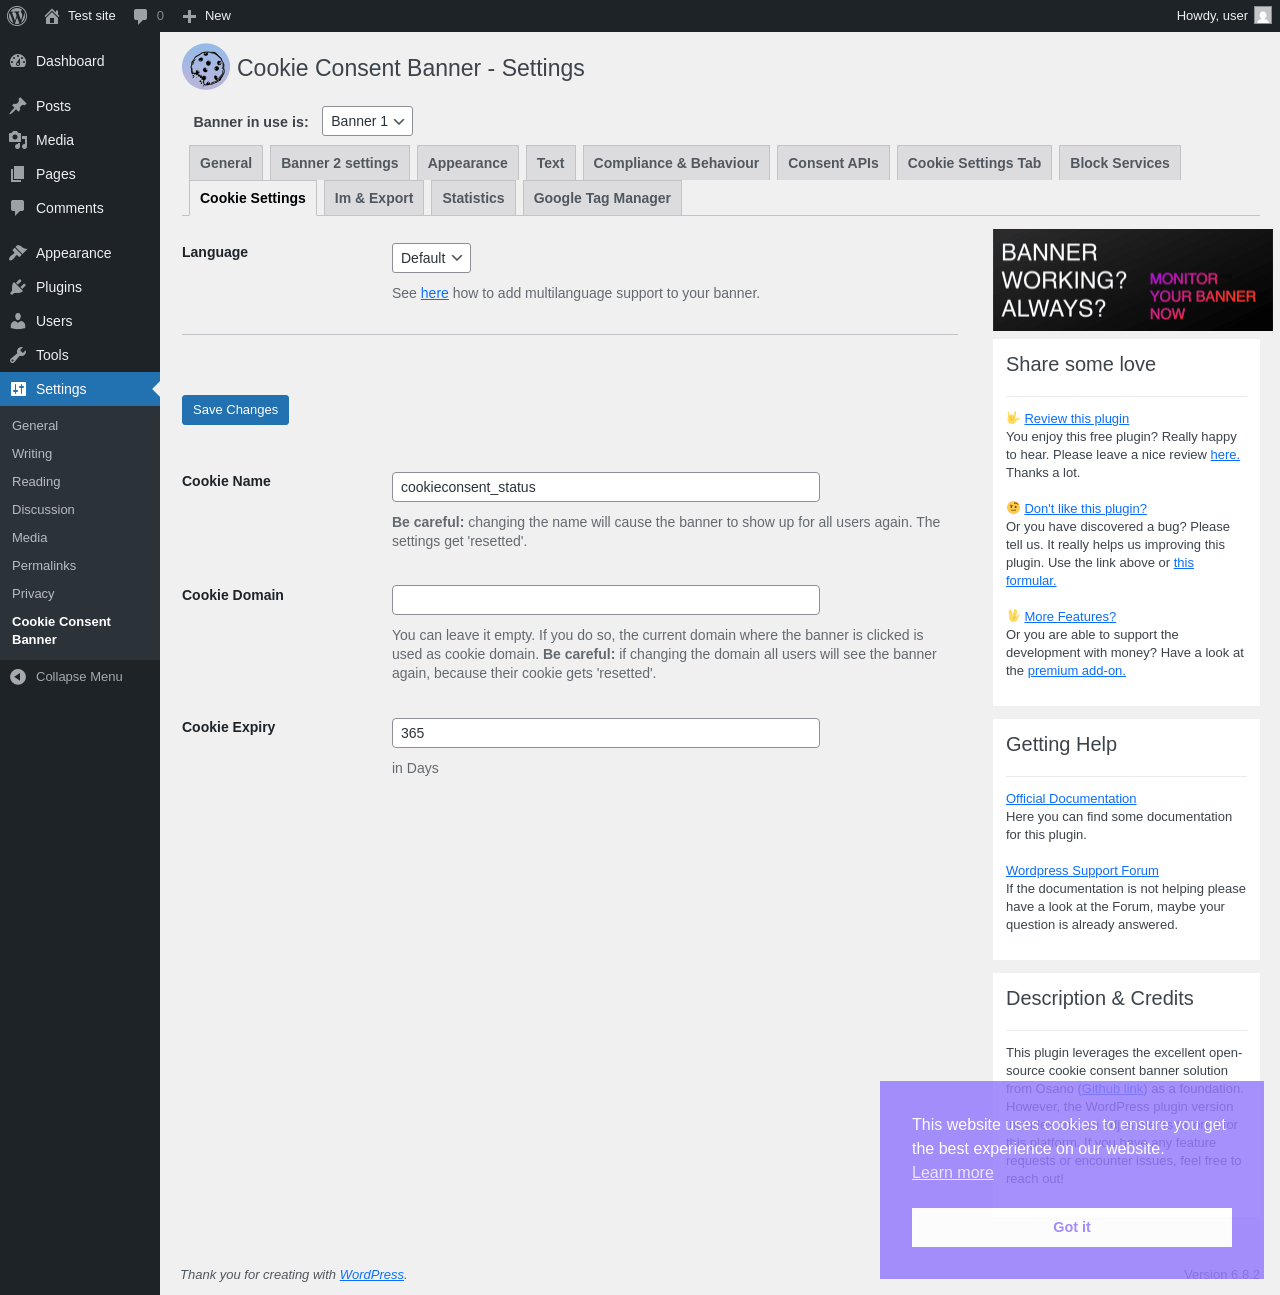Click the Got it cookie button
Viewport: 1280px width, 1295px height.
[x=1072, y=1227]
